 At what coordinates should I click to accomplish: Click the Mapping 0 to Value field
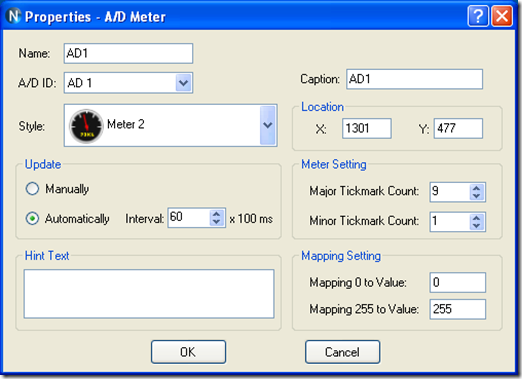point(458,283)
